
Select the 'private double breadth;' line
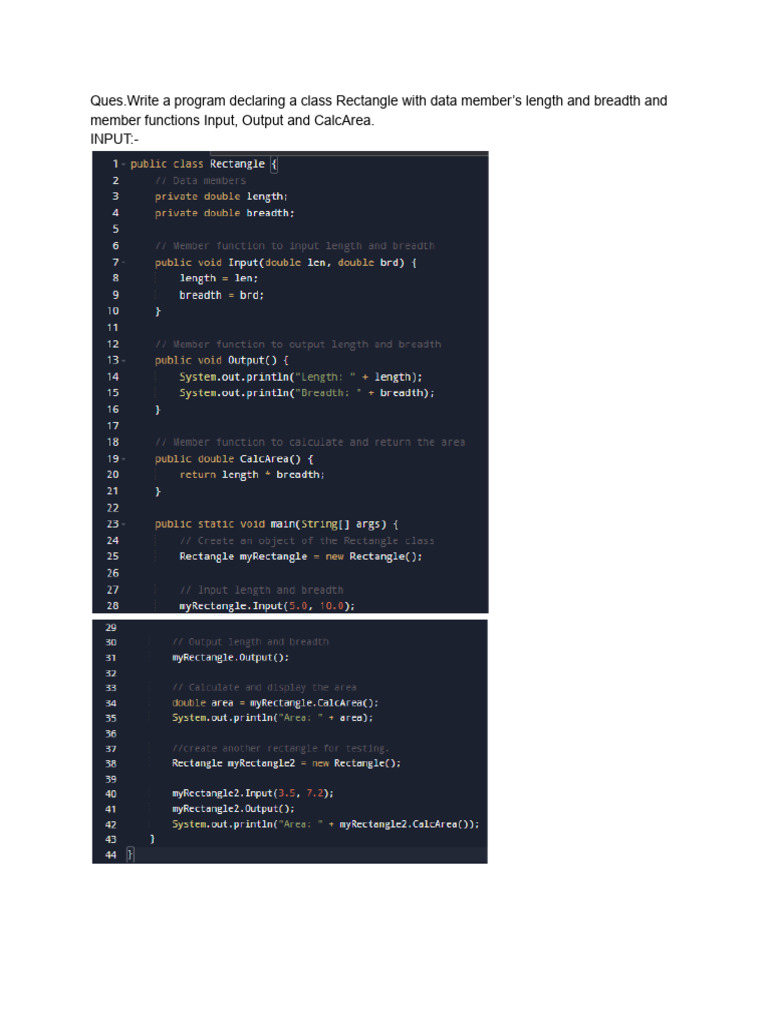[225, 213]
